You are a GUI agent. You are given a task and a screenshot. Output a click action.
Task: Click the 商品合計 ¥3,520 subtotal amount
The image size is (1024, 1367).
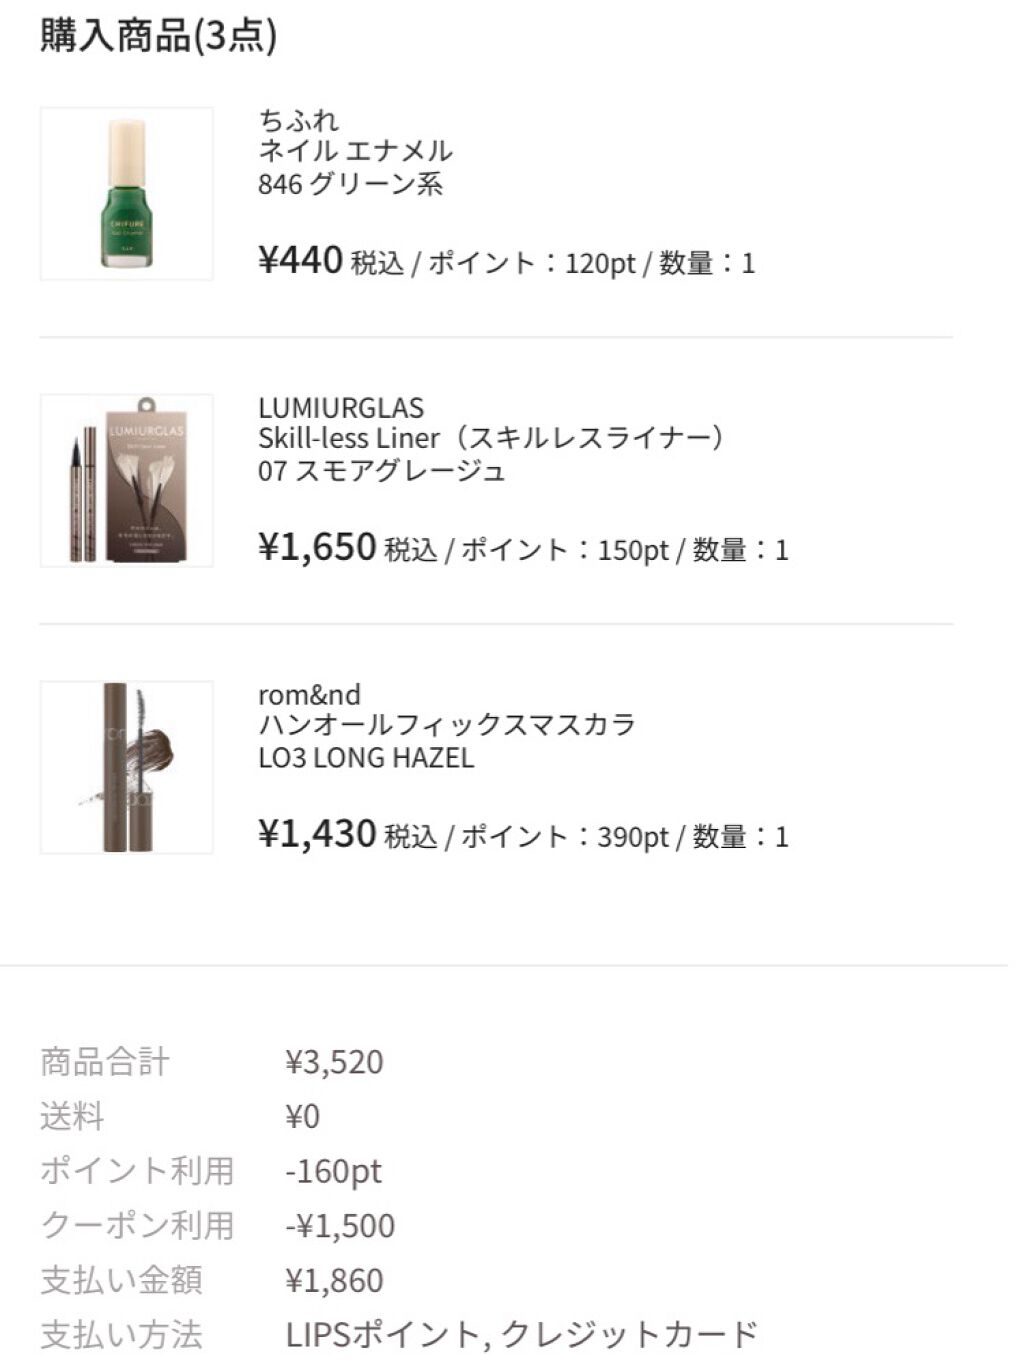coord(334,1062)
